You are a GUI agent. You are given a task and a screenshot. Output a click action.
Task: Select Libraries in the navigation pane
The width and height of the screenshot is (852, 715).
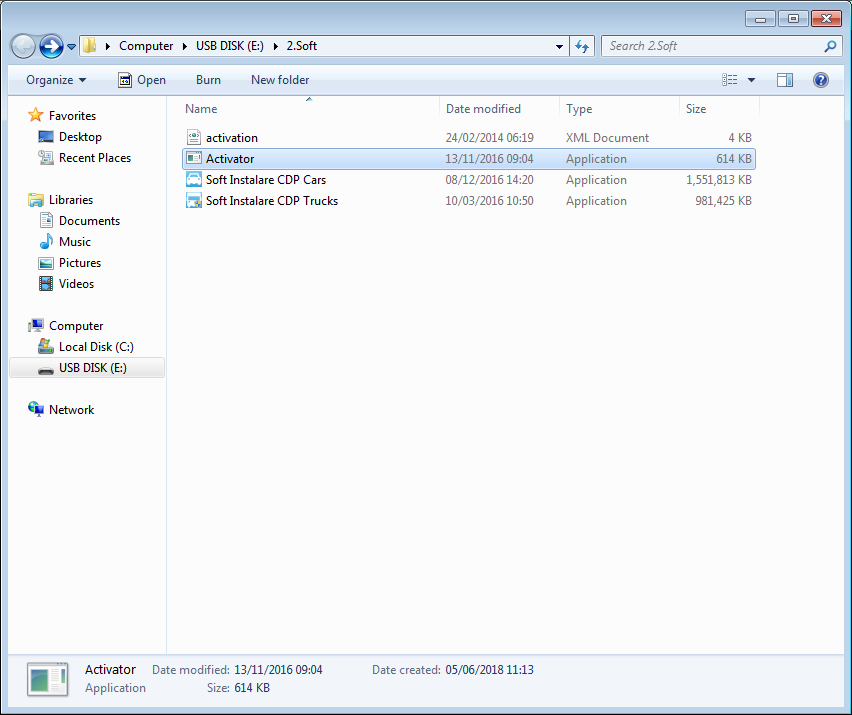point(71,200)
